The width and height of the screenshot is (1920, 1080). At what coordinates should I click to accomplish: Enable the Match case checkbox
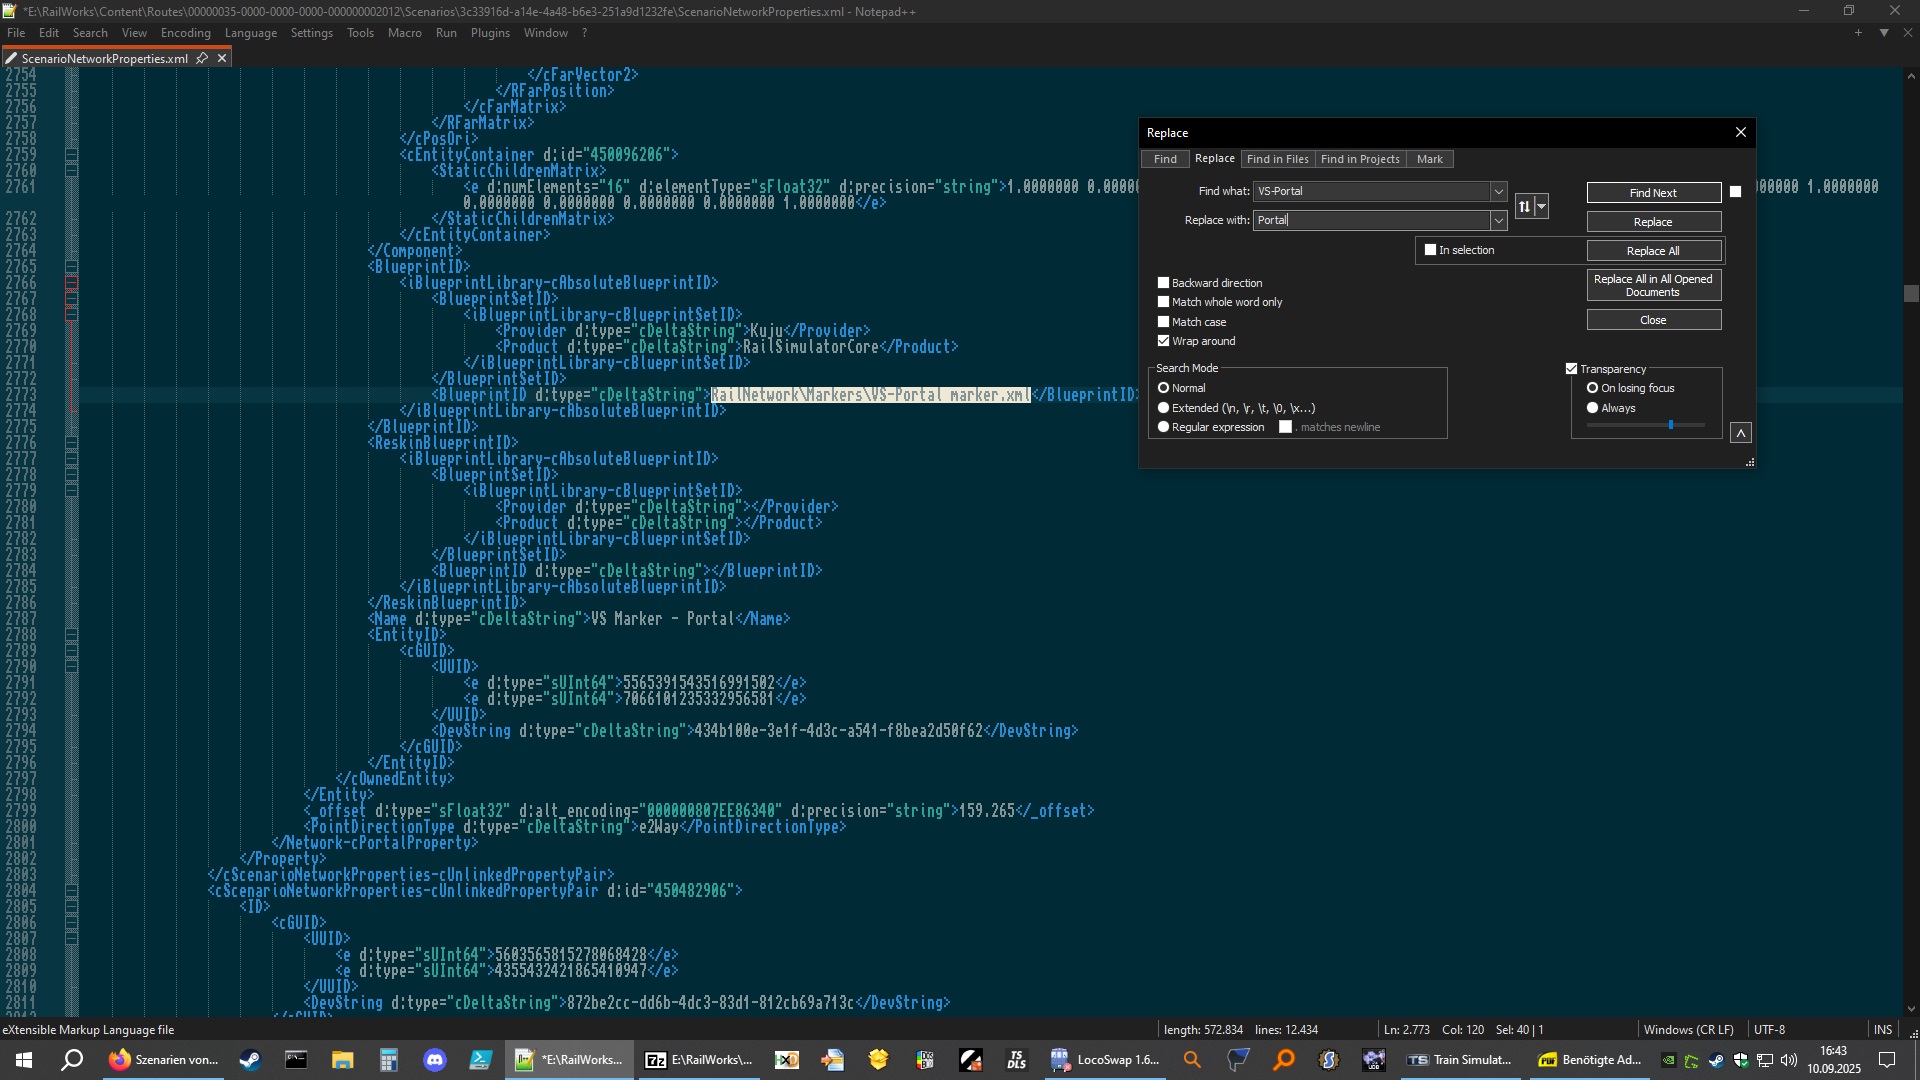pyautogui.click(x=1163, y=322)
